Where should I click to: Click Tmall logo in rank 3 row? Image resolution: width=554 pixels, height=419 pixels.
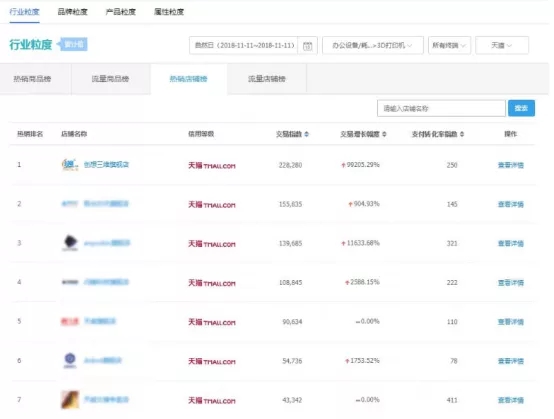212,244
